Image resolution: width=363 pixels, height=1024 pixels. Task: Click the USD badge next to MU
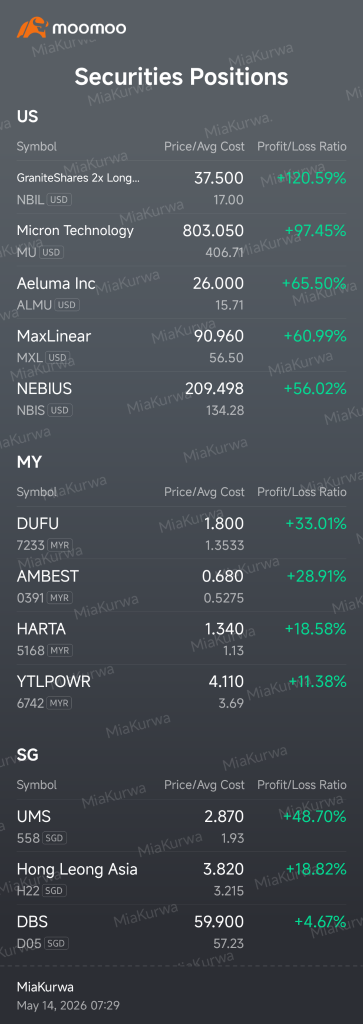click(51, 252)
